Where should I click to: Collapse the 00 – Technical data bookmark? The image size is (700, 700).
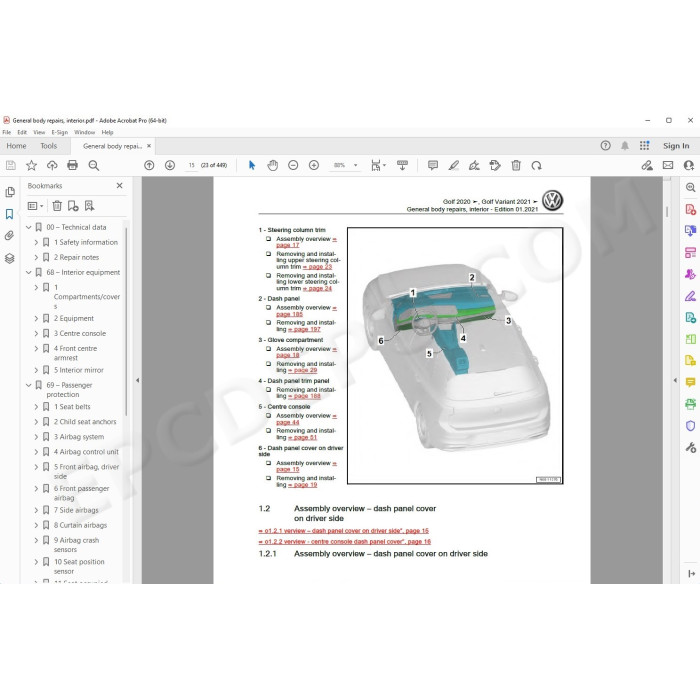29,227
